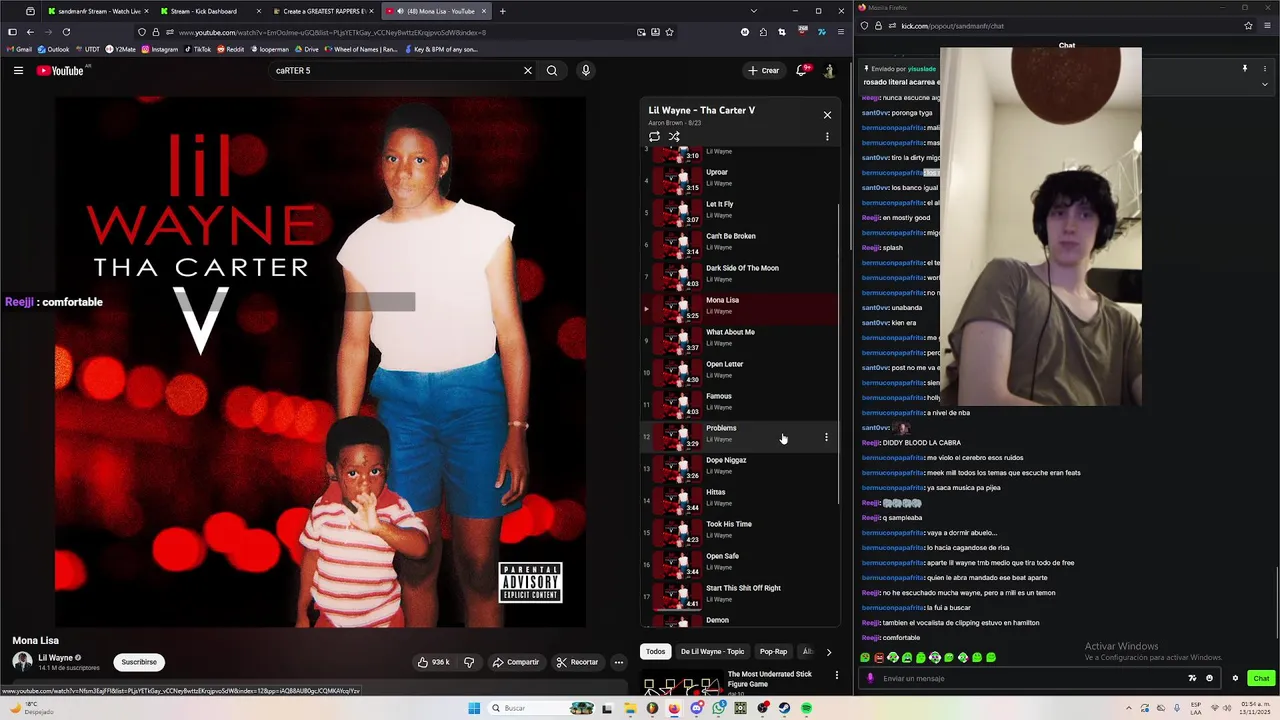Open more video actions ellipsis

click(x=619, y=662)
